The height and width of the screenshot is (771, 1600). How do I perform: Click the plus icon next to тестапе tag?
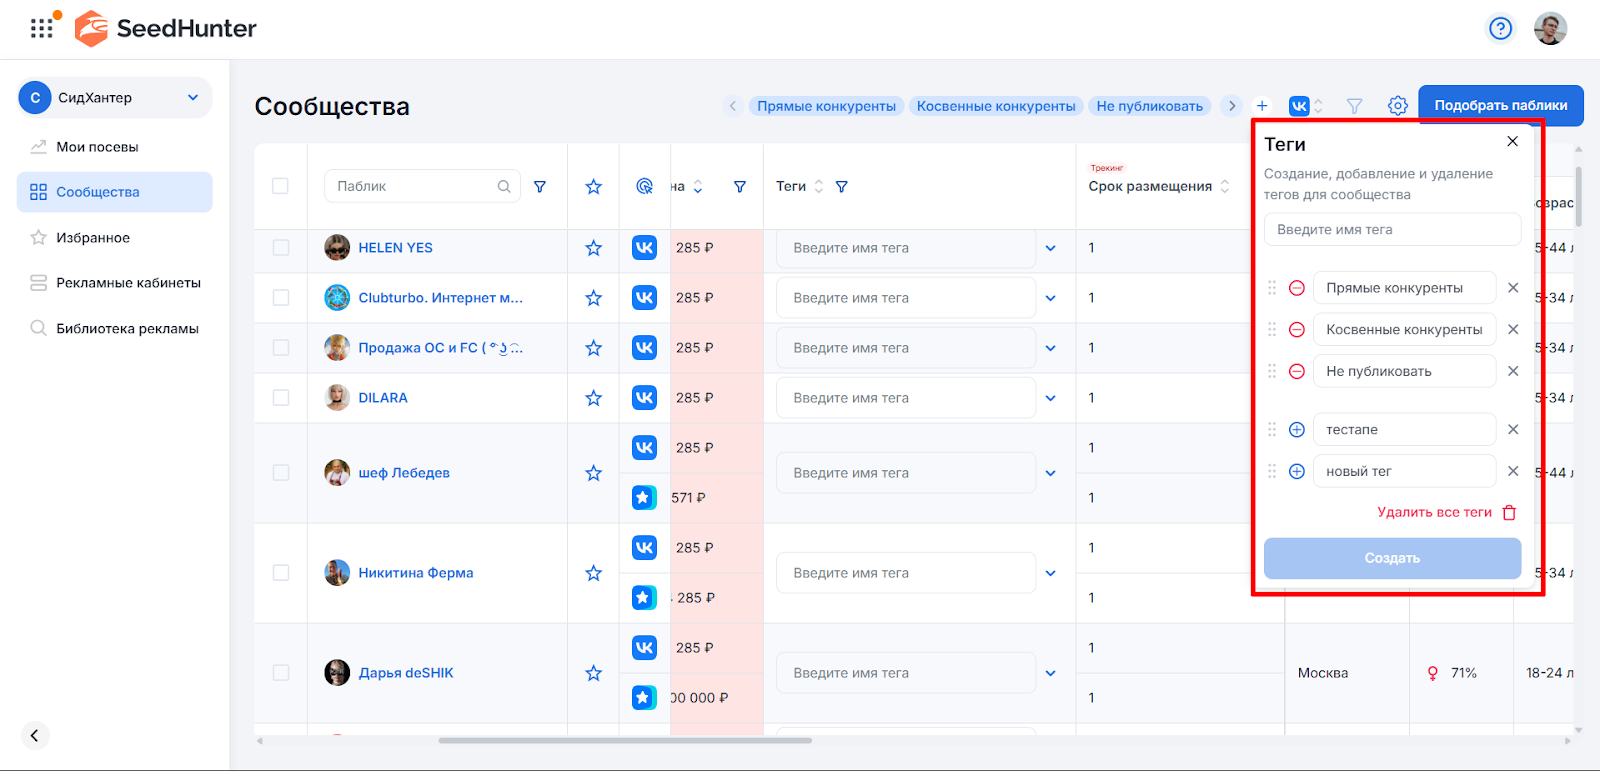click(x=1297, y=430)
